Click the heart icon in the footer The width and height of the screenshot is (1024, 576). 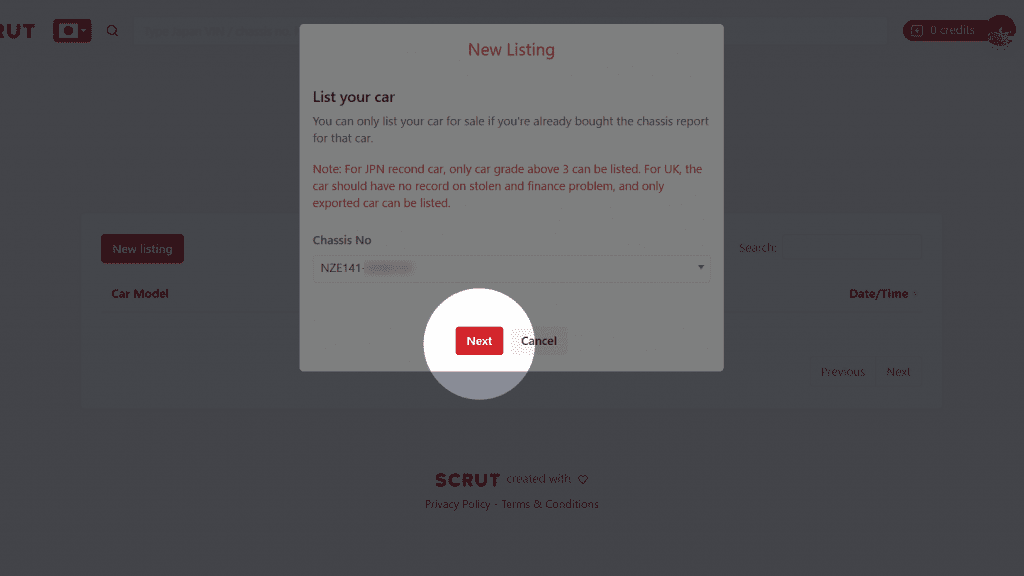pyautogui.click(x=583, y=479)
